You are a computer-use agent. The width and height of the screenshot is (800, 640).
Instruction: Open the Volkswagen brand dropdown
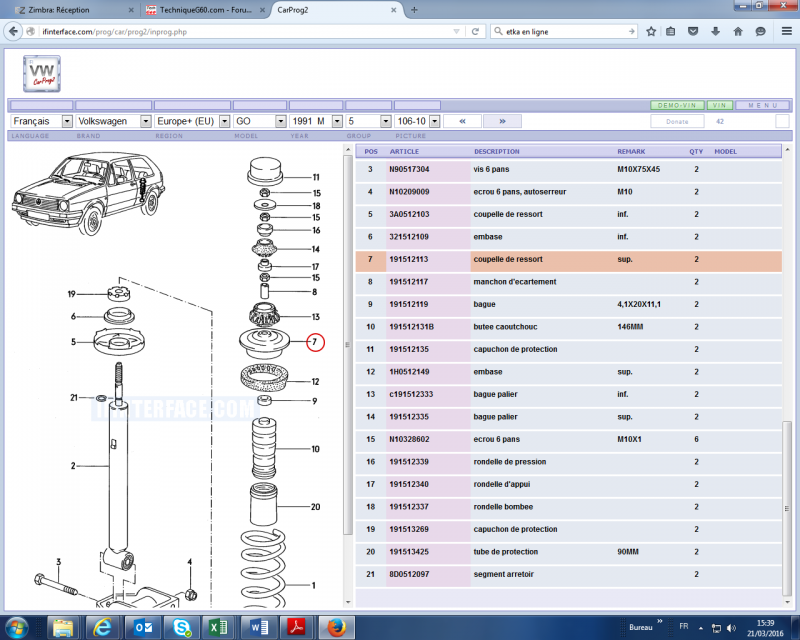113,121
